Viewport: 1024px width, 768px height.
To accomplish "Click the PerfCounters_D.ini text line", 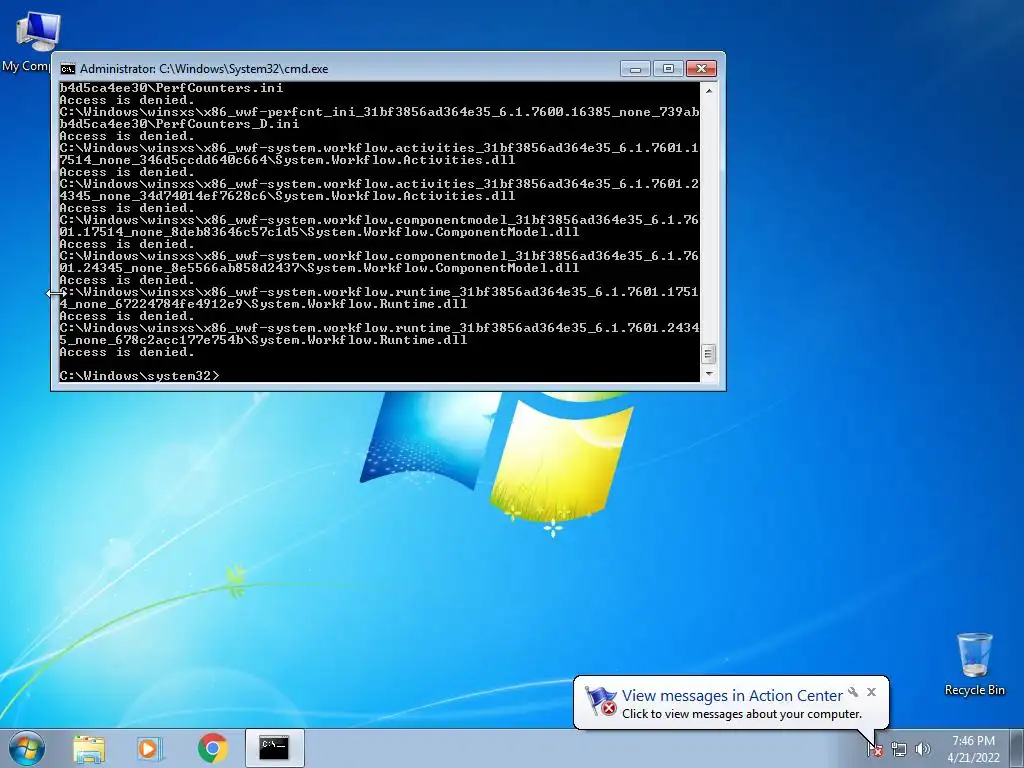I will tap(179, 124).
